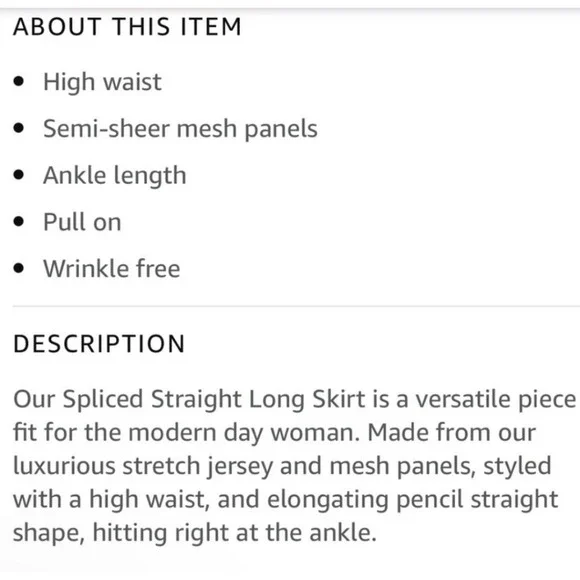The width and height of the screenshot is (580, 580).
Task: Click the DESCRIPTION section heading
Action: (99, 344)
